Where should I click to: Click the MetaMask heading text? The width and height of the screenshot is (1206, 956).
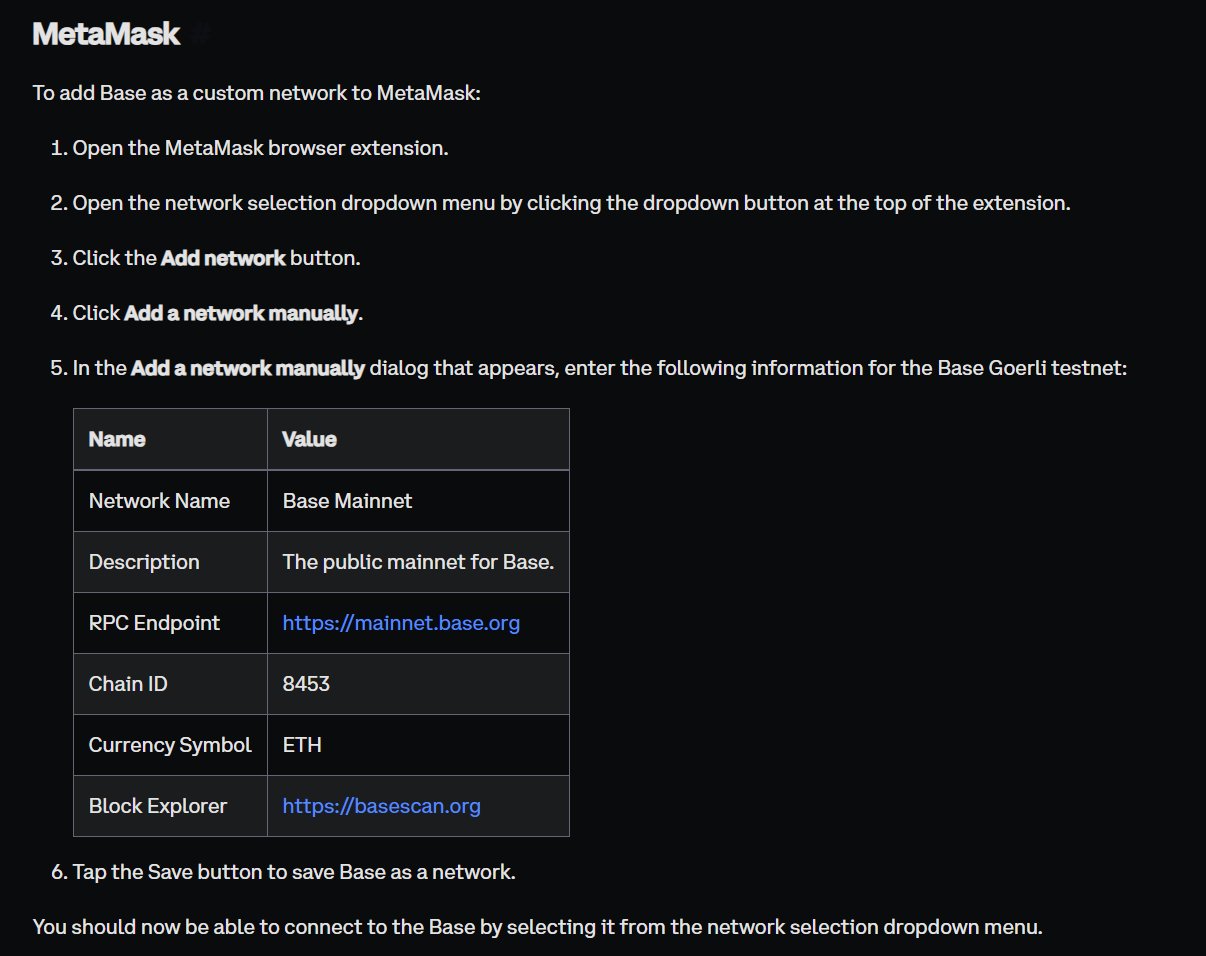[106, 34]
